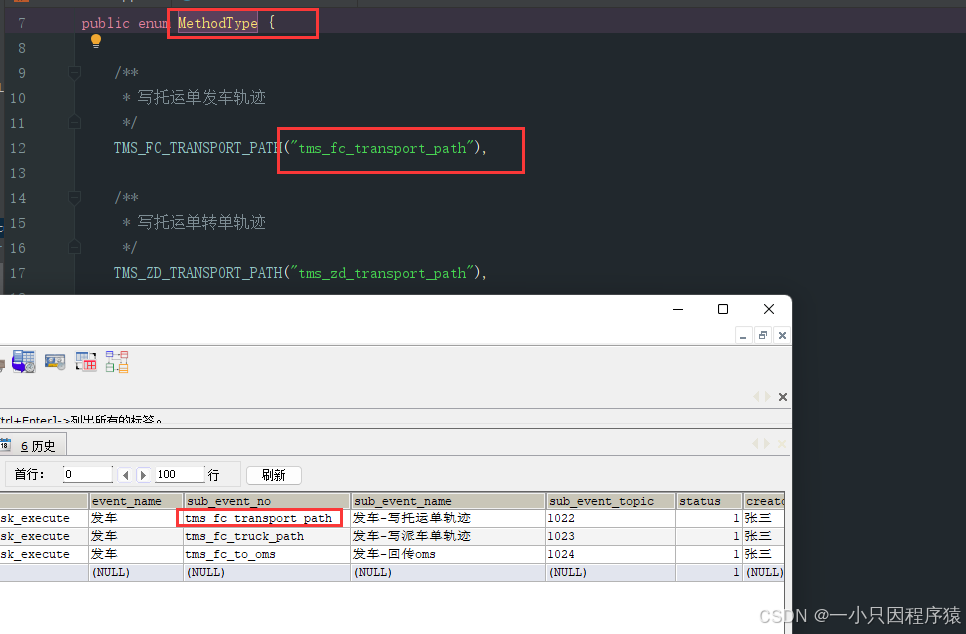Minimize the inner SQLyog child window

point(743,335)
